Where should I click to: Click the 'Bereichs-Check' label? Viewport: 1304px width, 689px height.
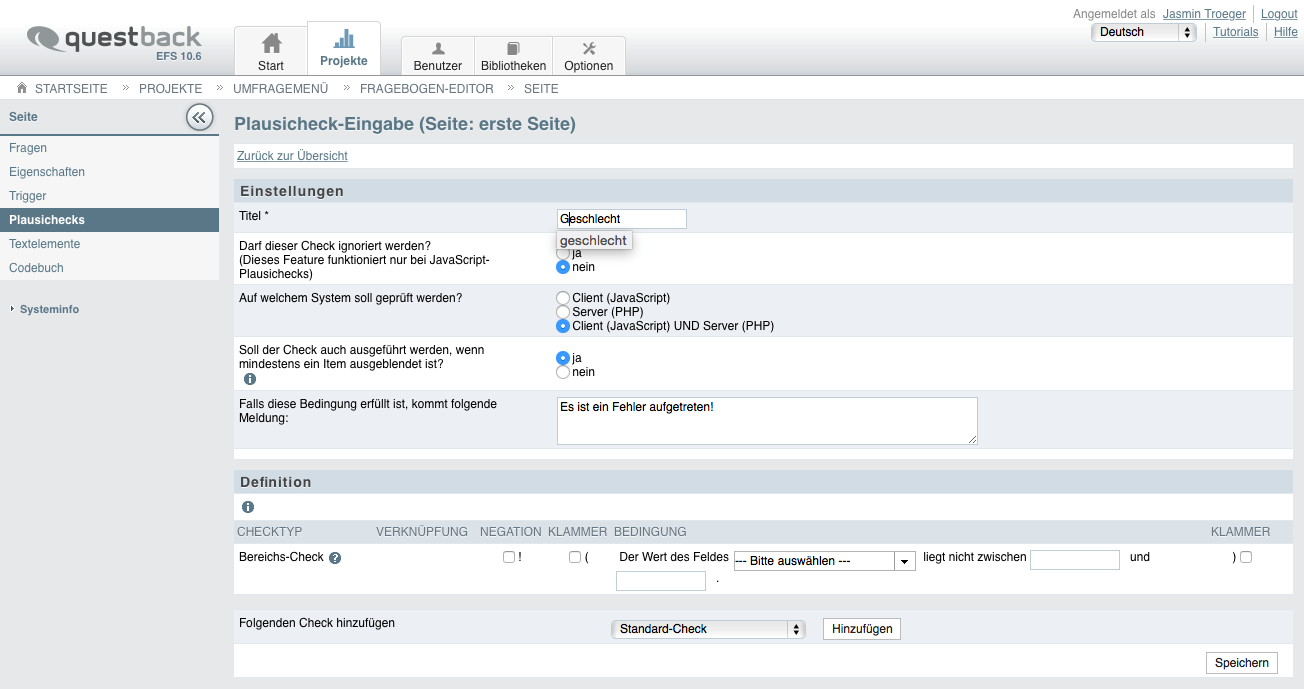pyautogui.click(x=281, y=557)
